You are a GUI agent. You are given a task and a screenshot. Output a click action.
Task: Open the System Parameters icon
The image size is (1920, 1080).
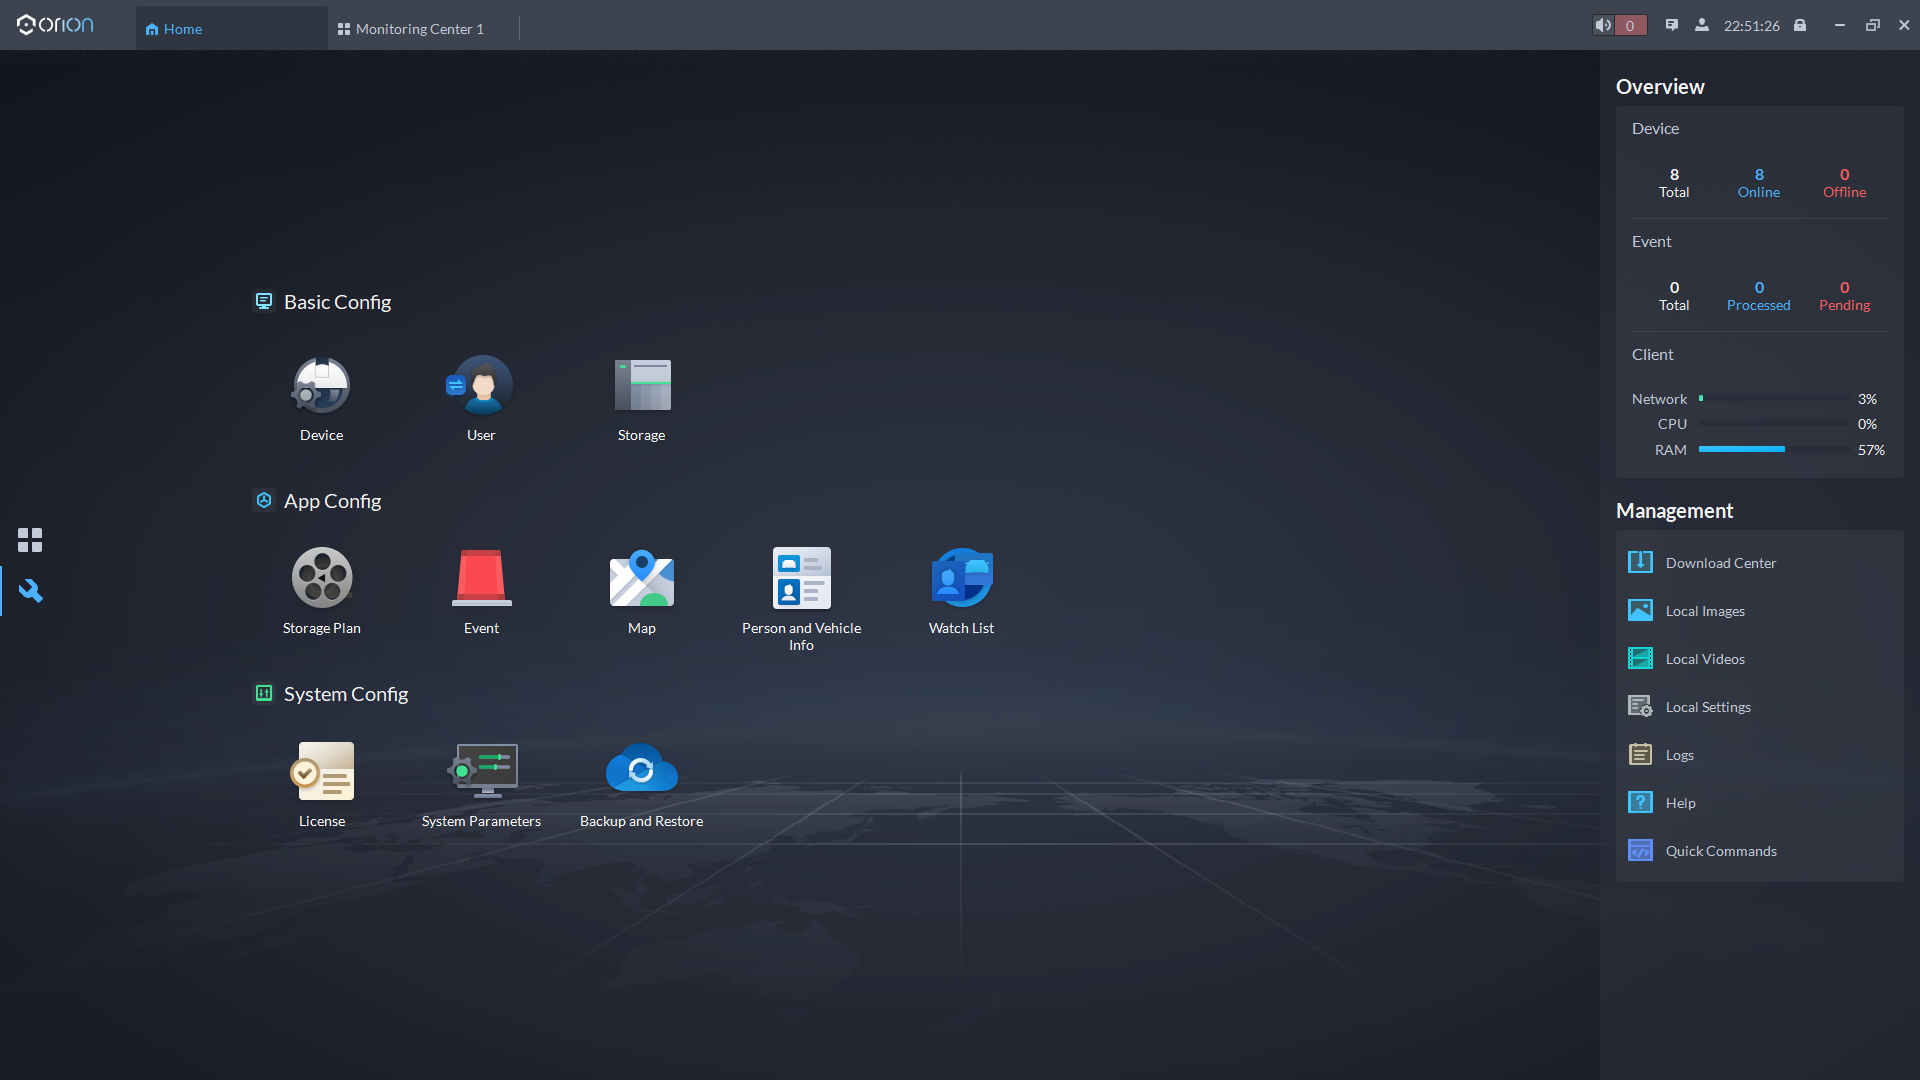click(x=482, y=771)
